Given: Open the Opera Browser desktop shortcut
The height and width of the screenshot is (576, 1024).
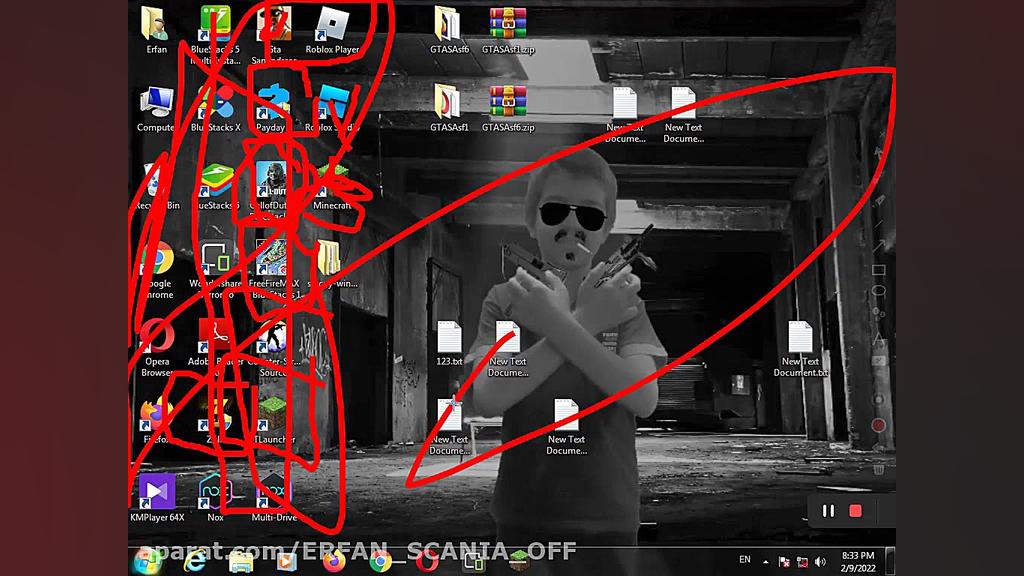Looking at the screenshot, I should click(157, 336).
